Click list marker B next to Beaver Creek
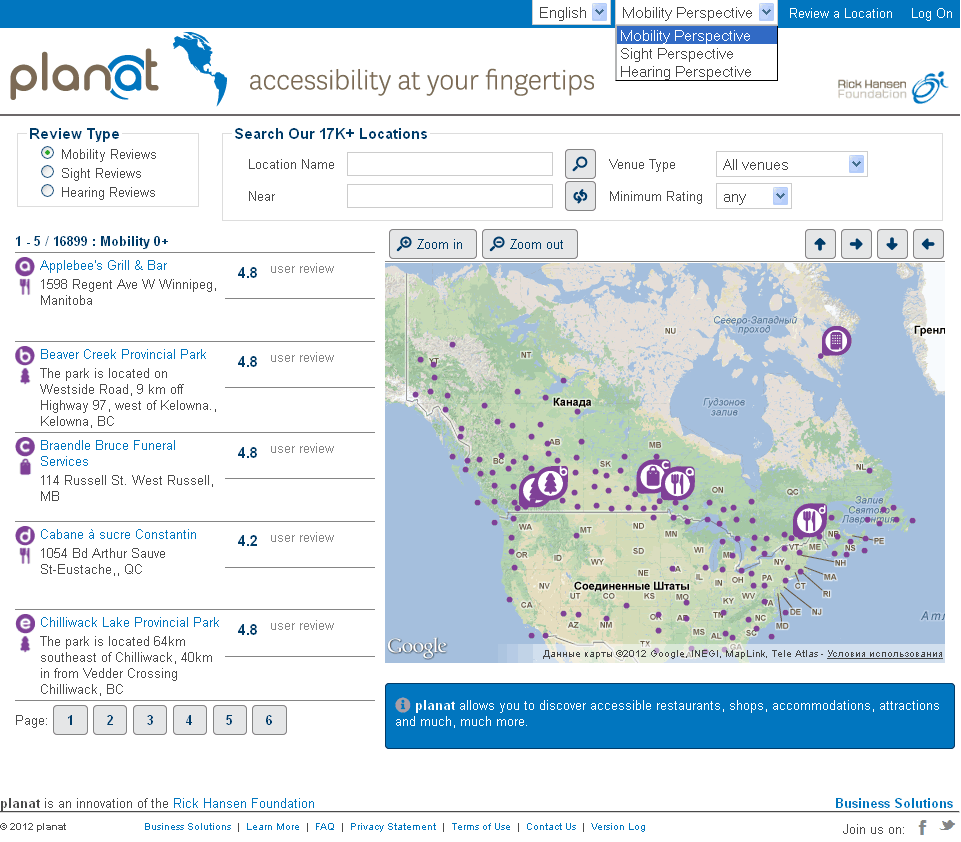 click(25, 355)
